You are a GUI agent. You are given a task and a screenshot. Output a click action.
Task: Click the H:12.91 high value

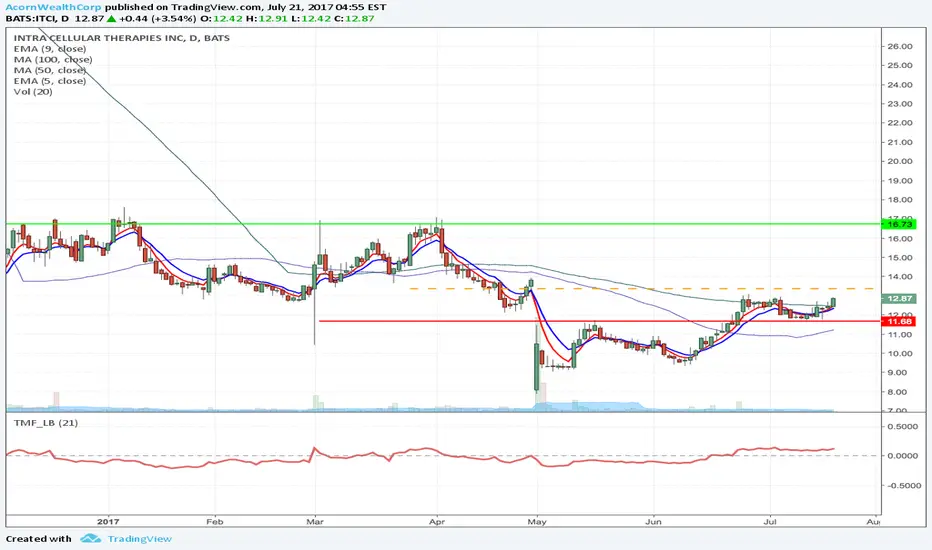pyautogui.click(x=267, y=18)
